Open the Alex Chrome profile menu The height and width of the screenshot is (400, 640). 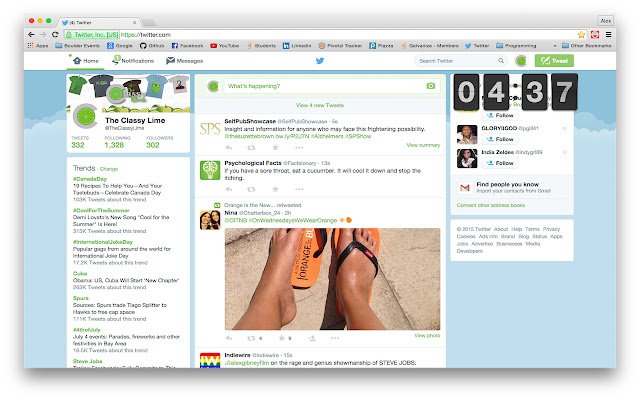click(x=606, y=21)
